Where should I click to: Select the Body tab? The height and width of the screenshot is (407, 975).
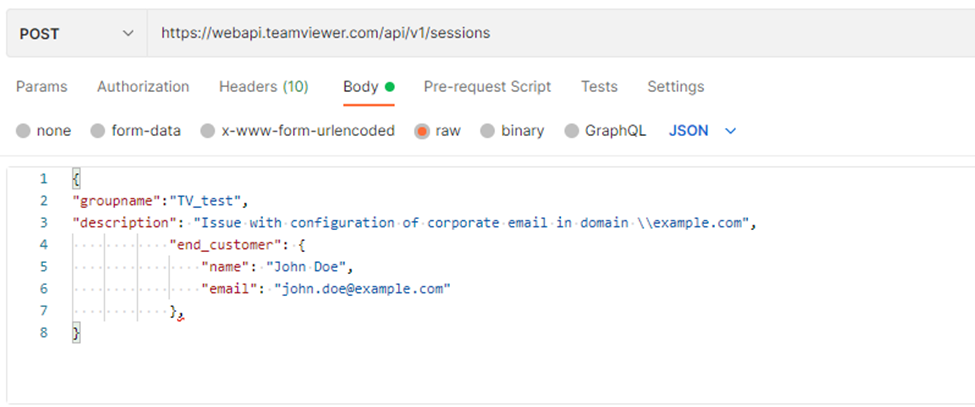(x=360, y=87)
